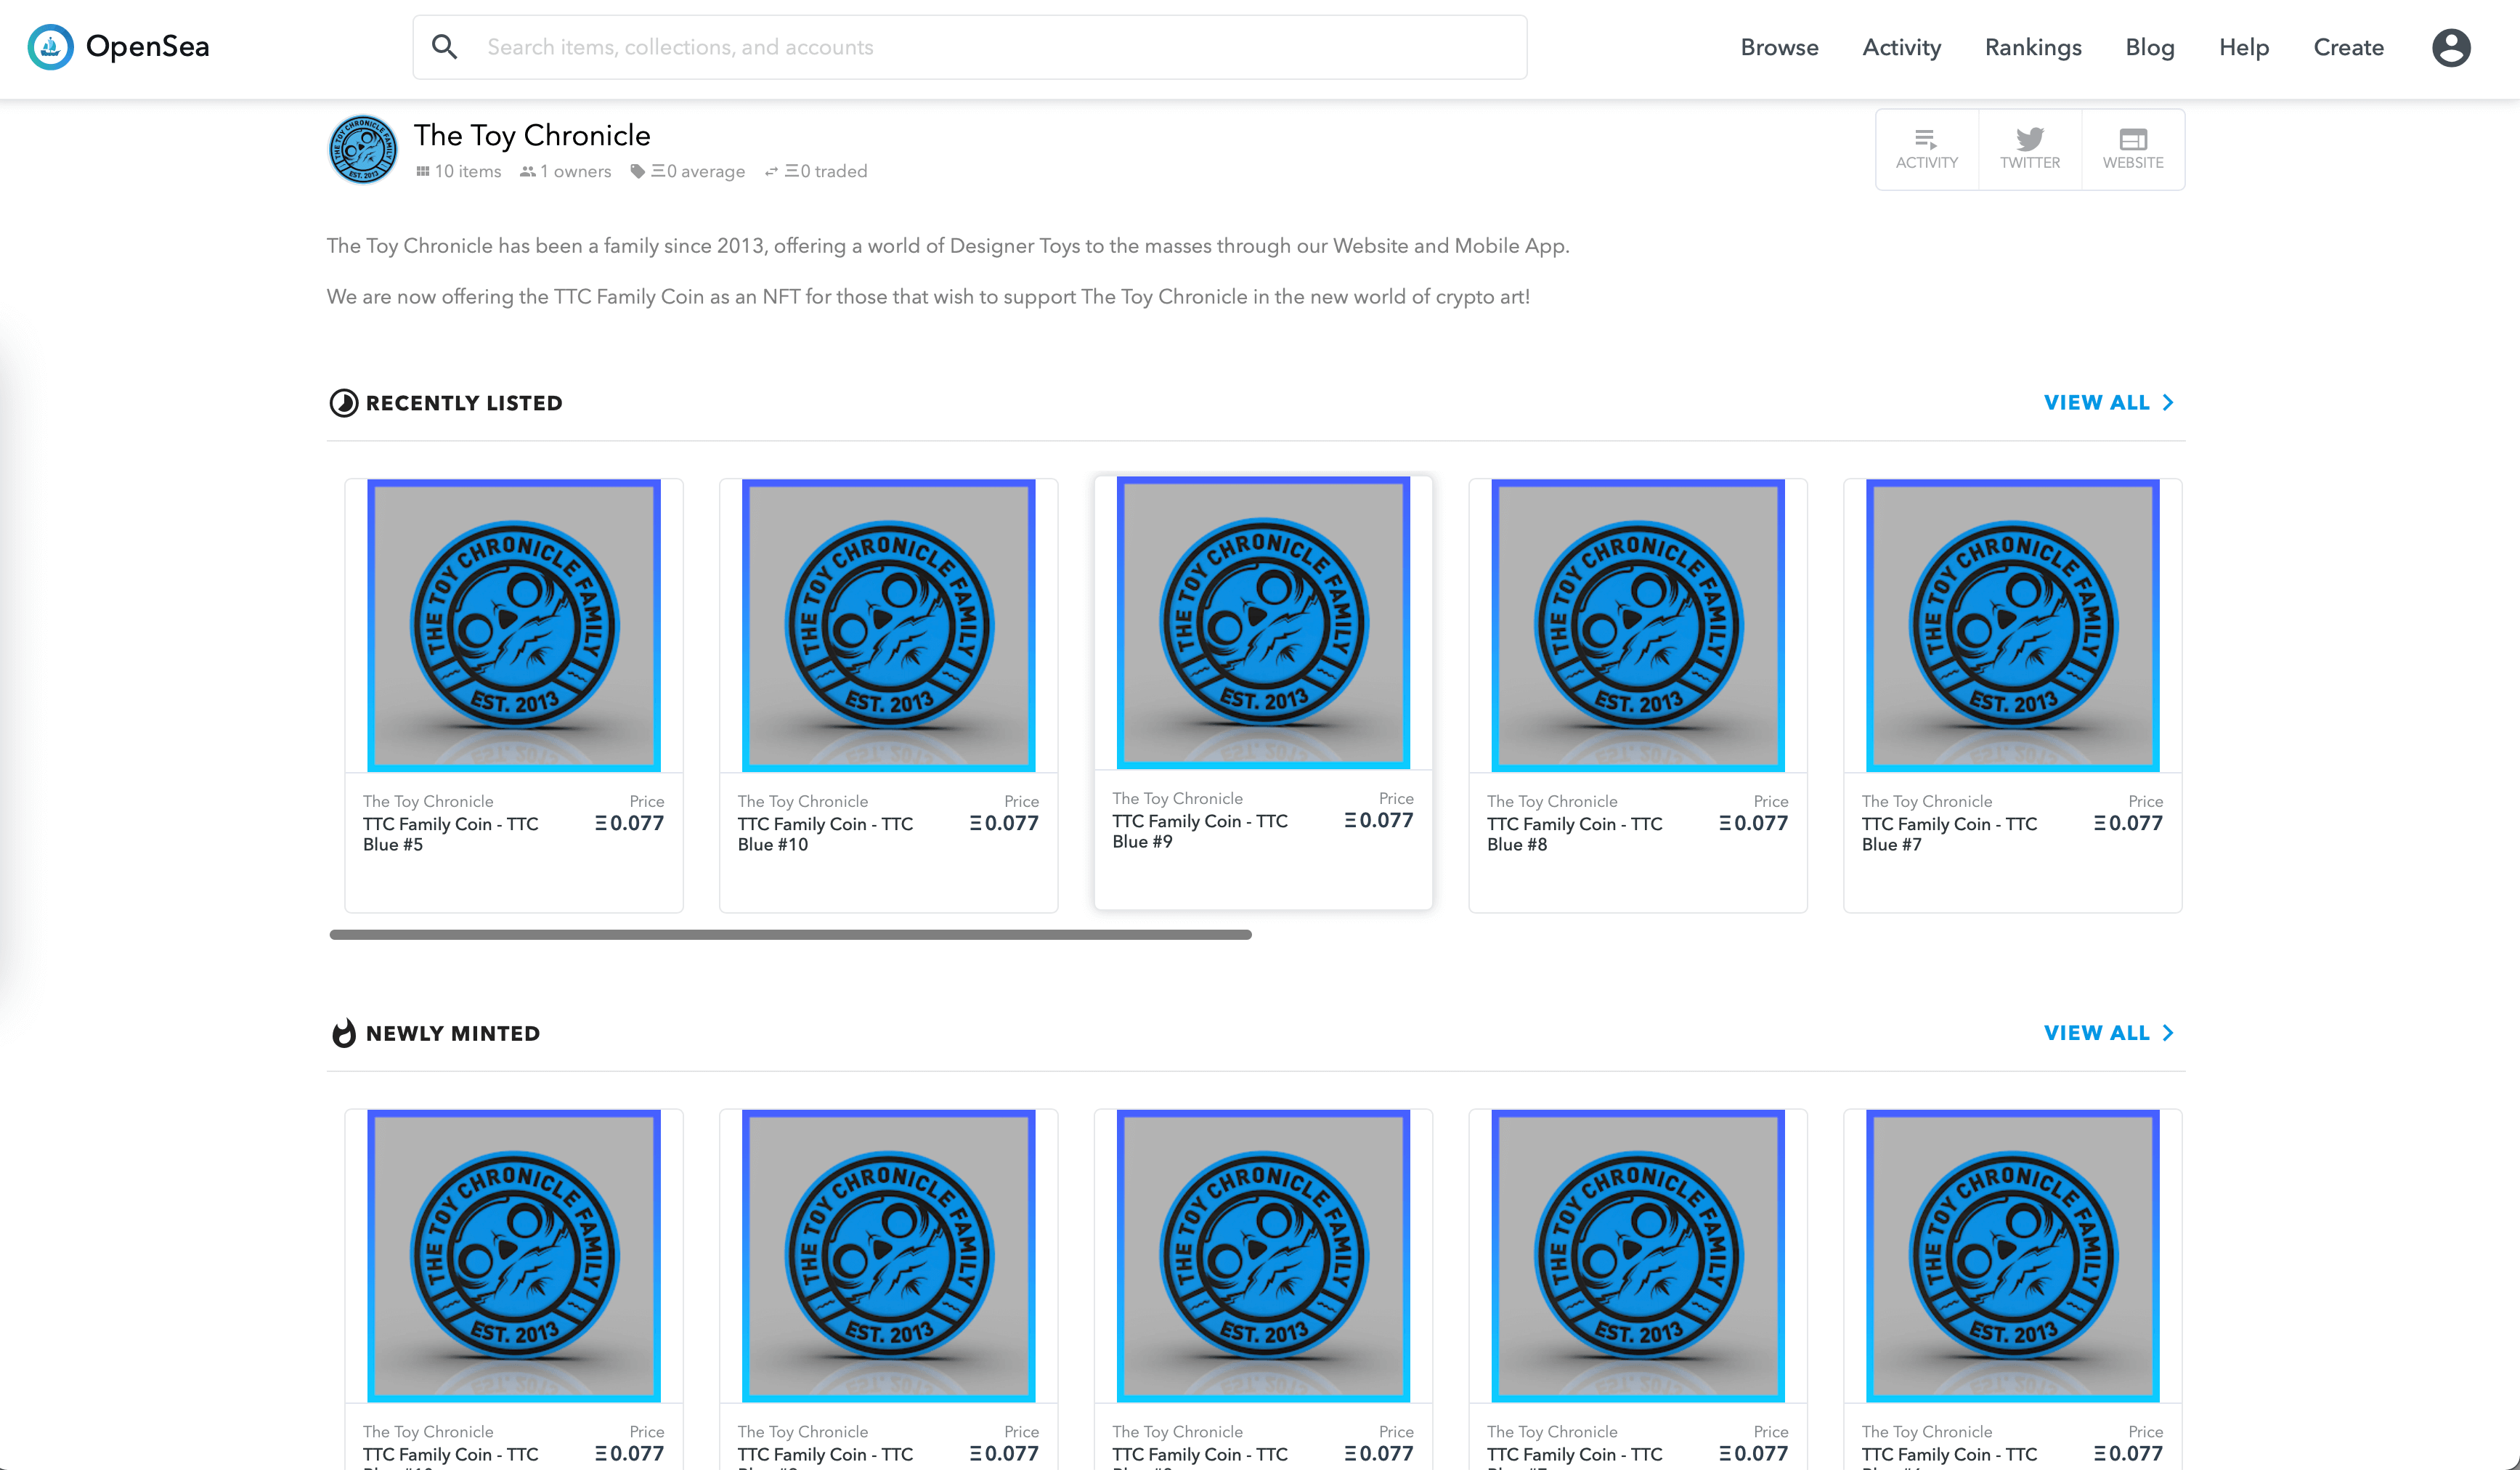Open fifth coin thumbnail in Newly Minted
Viewport: 2520px width, 1470px height.
pyautogui.click(x=2012, y=1255)
